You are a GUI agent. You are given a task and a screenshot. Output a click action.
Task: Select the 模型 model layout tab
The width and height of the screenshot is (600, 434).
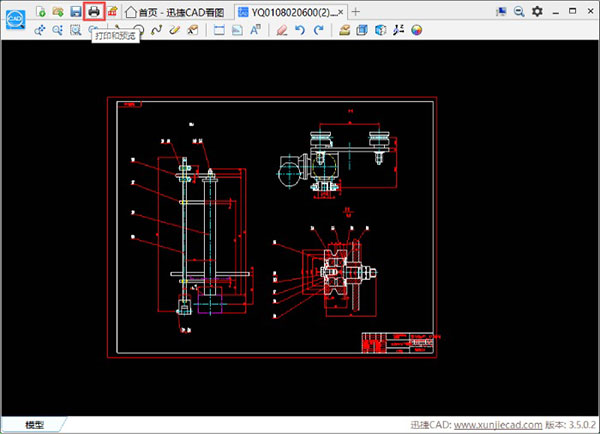click(34, 425)
